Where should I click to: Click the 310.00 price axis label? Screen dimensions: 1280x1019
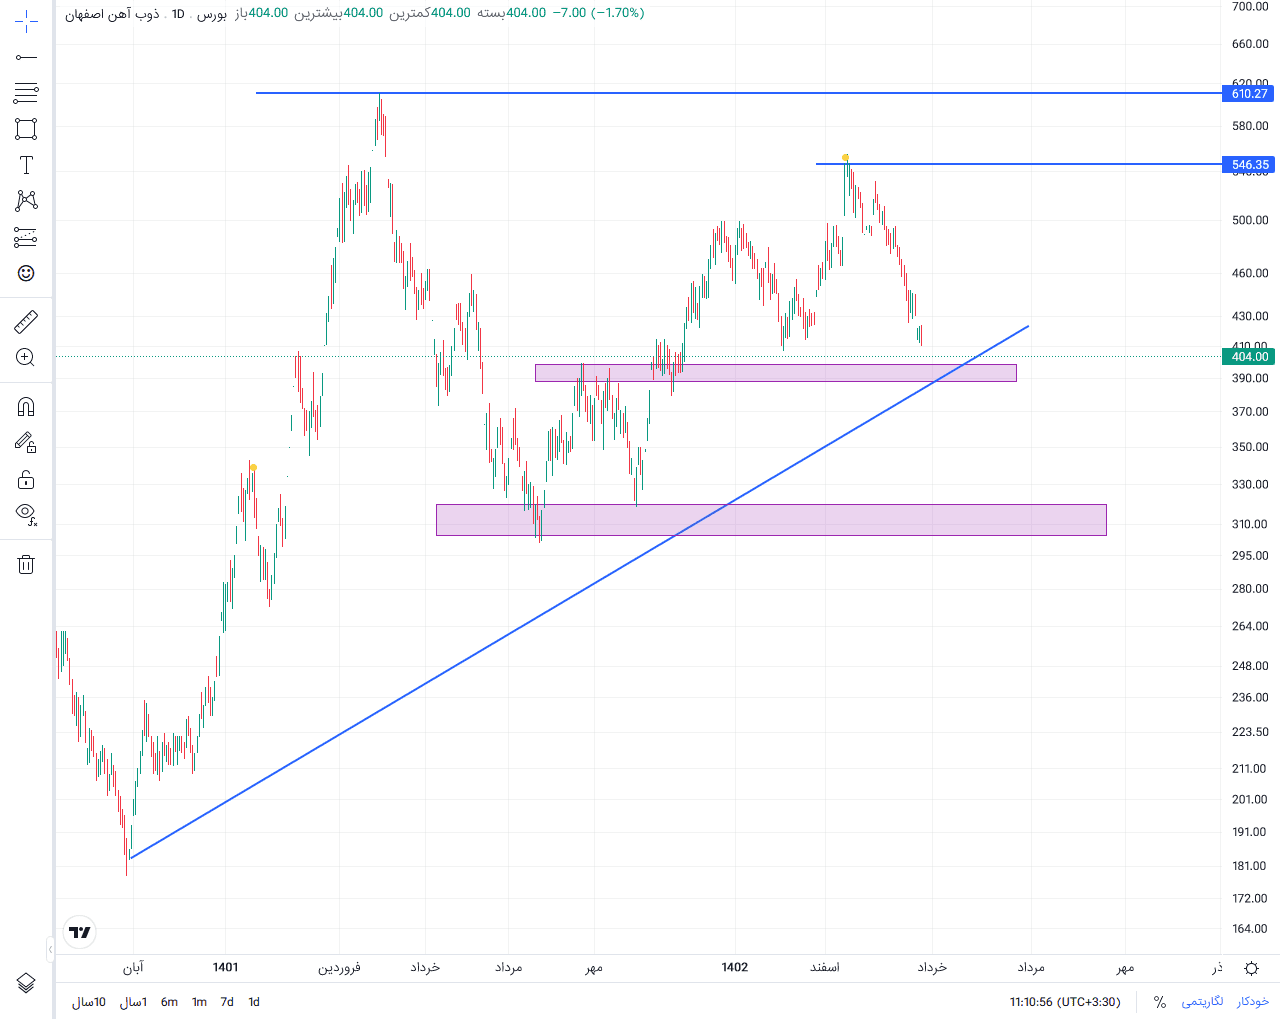click(x=1250, y=524)
